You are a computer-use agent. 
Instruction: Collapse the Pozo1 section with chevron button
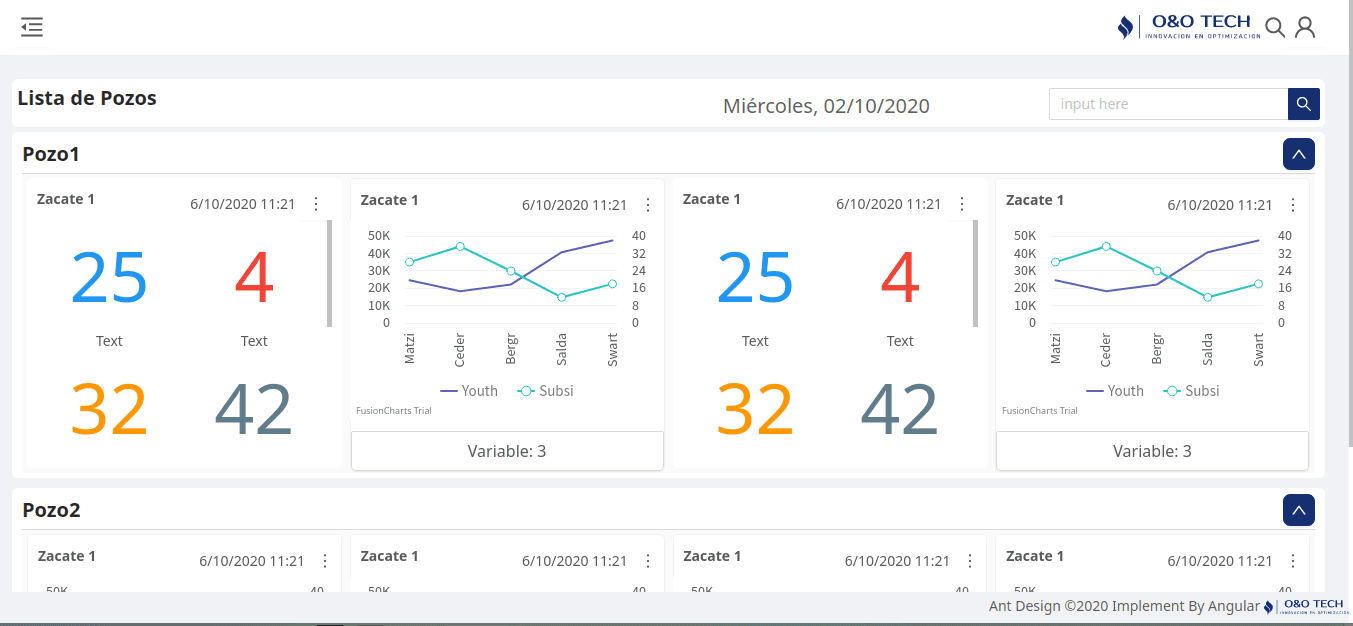pyautogui.click(x=1299, y=154)
